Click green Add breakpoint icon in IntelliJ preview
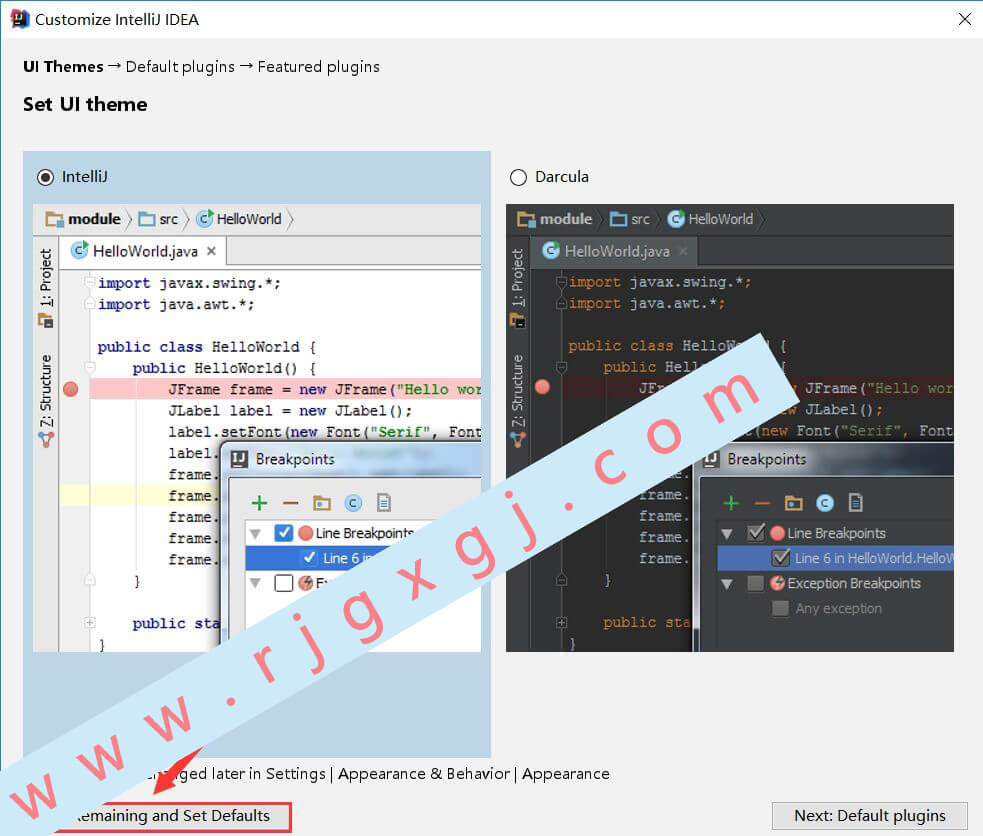Viewport: 983px width, 836px height. 260,503
